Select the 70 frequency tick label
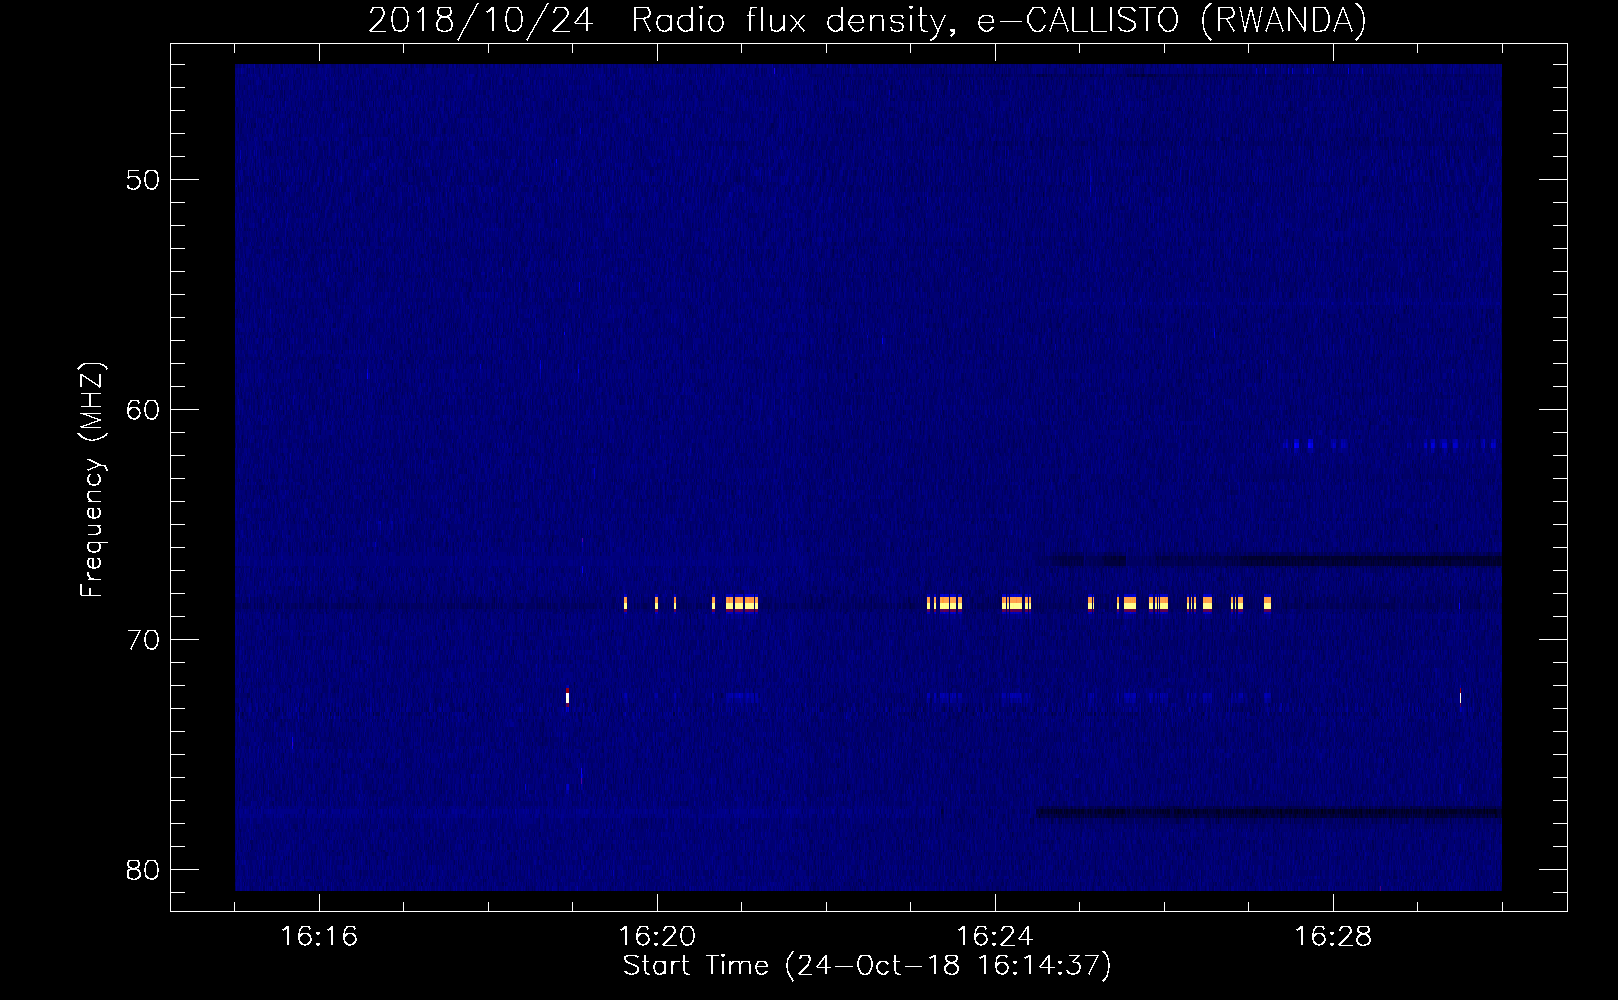1618x1000 pixels. pyautogui.click(x=143, y=640)
